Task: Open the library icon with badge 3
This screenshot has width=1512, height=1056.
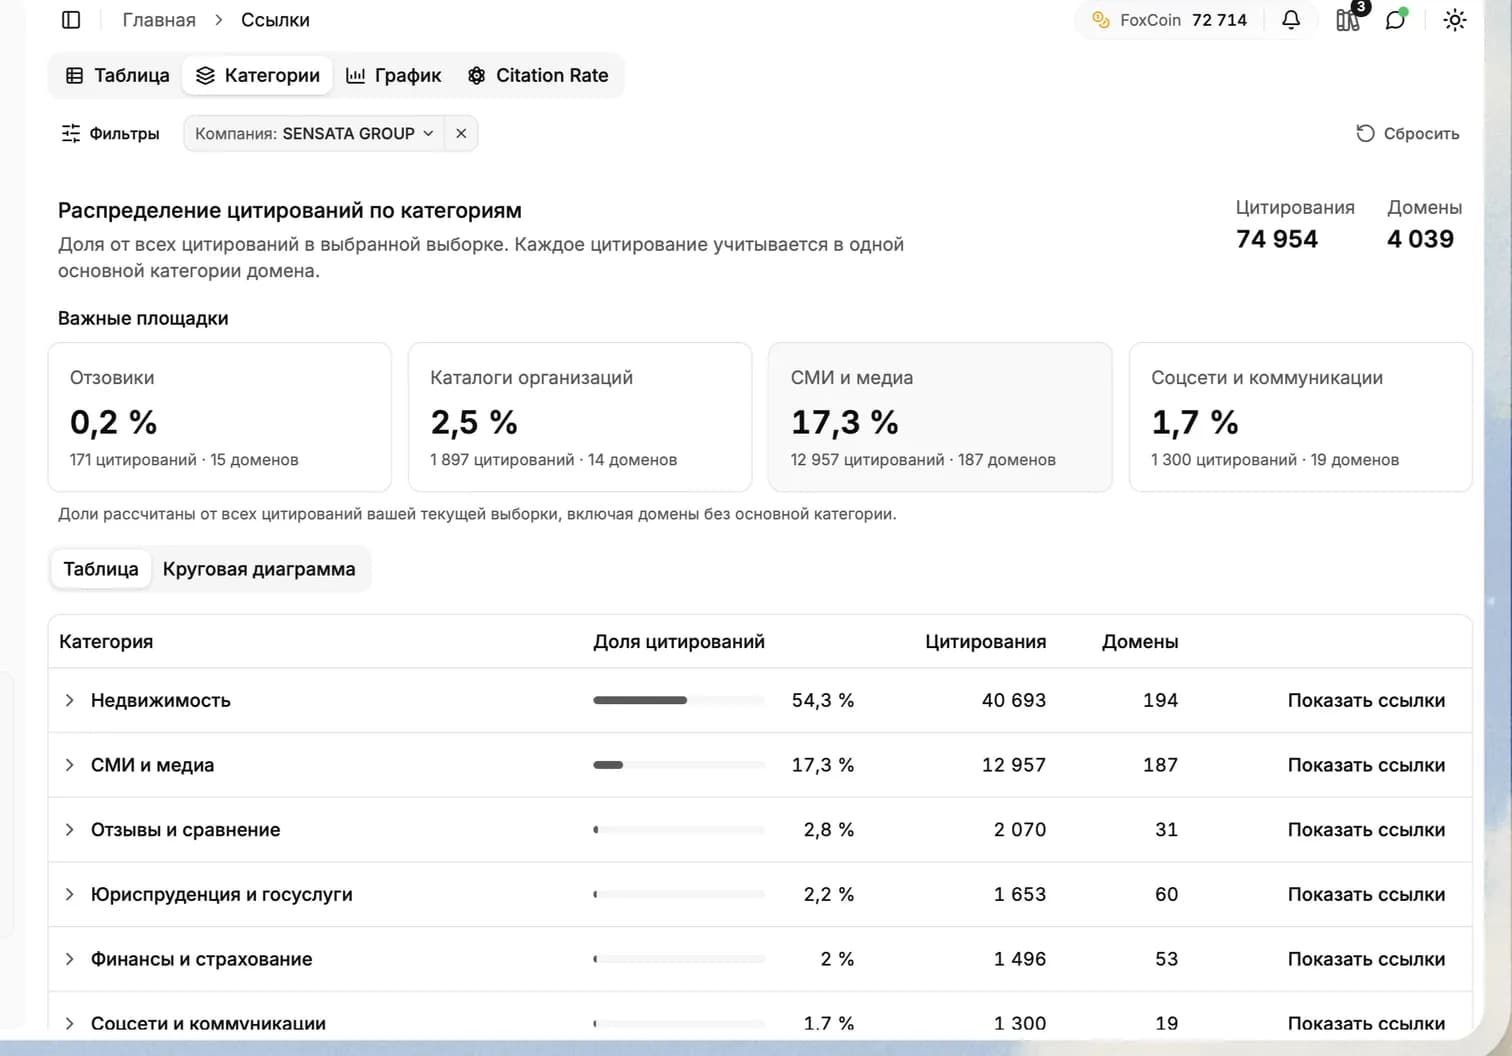Action: (x=1348, y=20)
